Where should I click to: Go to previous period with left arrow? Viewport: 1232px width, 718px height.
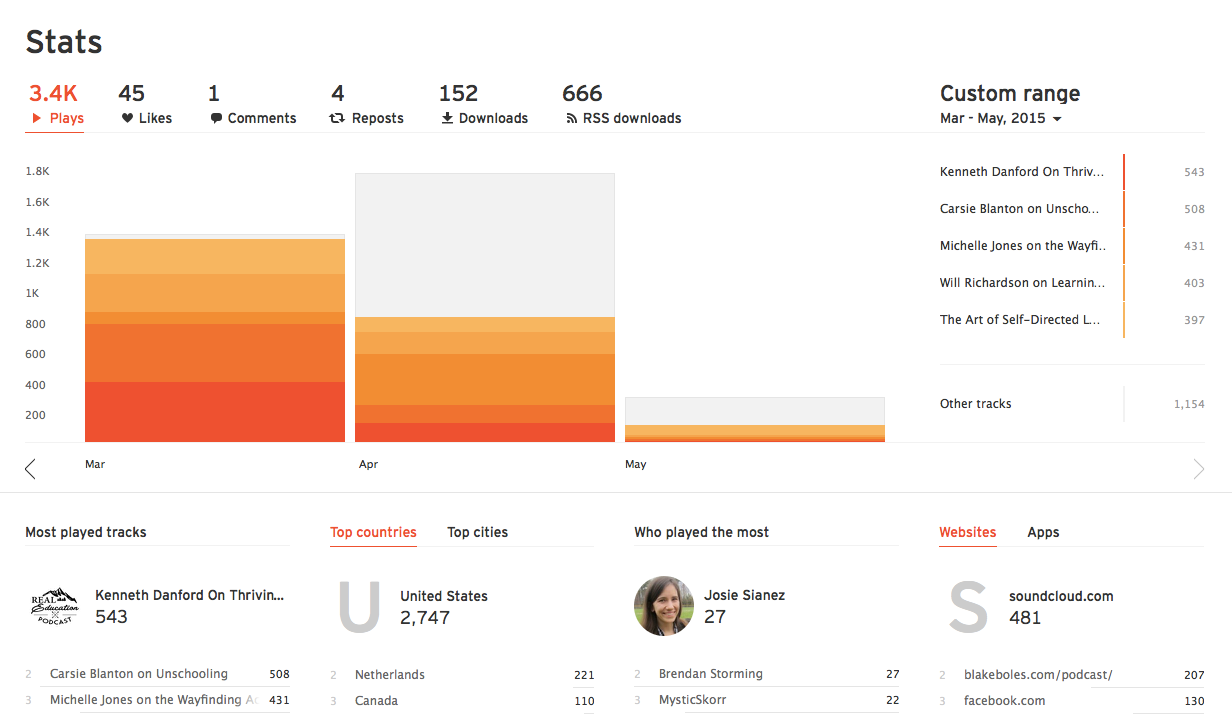[x=30, y=468]
